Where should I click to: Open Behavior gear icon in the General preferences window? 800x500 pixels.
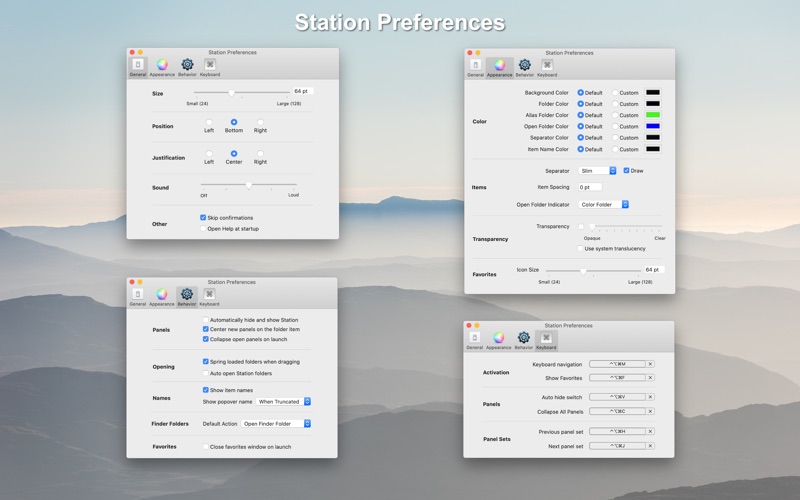coord(187,64)
